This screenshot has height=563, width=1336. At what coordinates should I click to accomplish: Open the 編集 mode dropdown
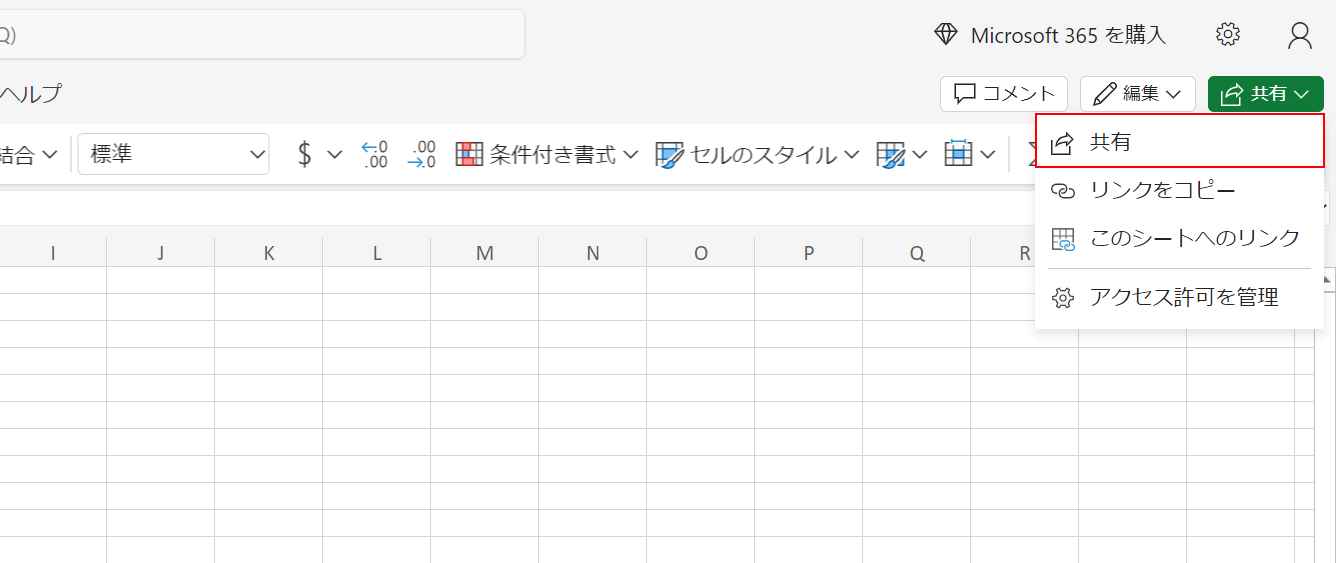pos(1138,94)
